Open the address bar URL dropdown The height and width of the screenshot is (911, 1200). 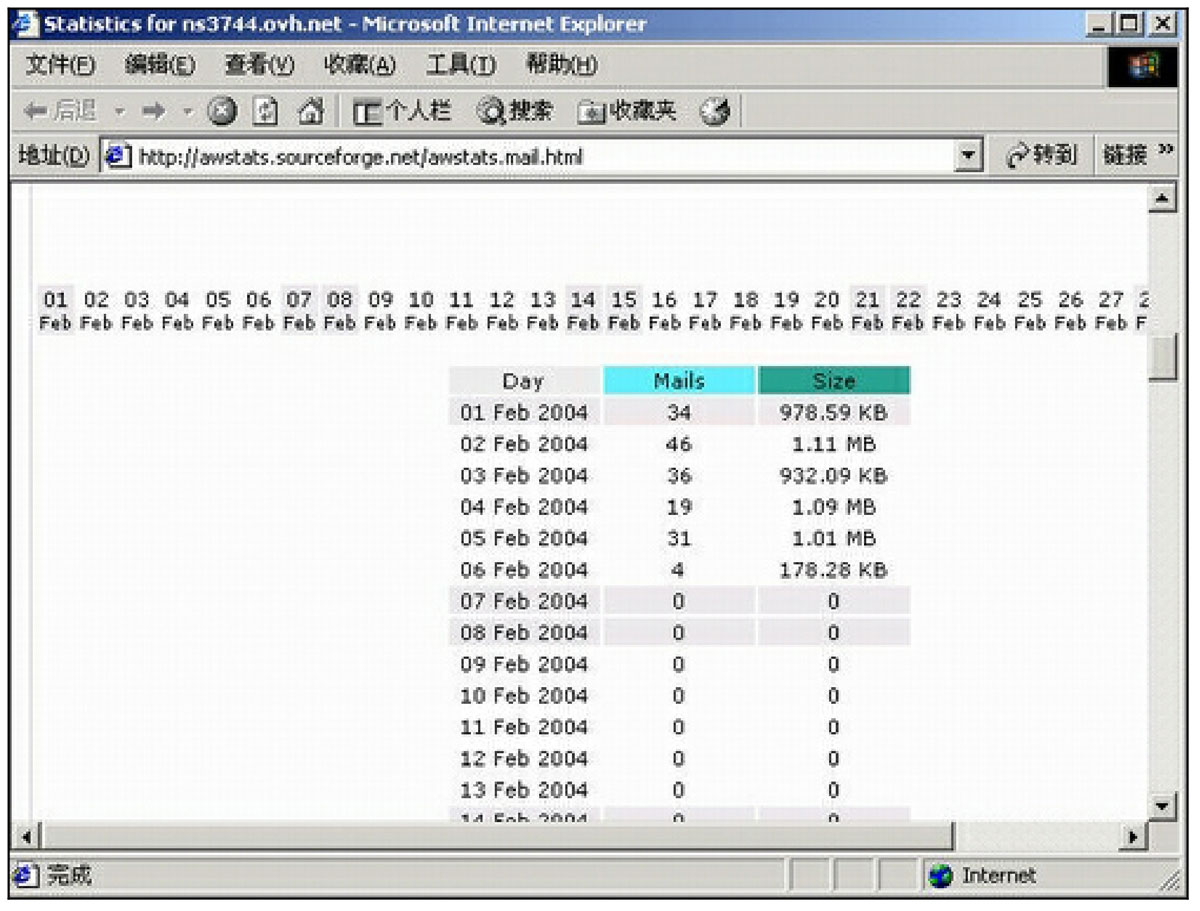point(968,157)
